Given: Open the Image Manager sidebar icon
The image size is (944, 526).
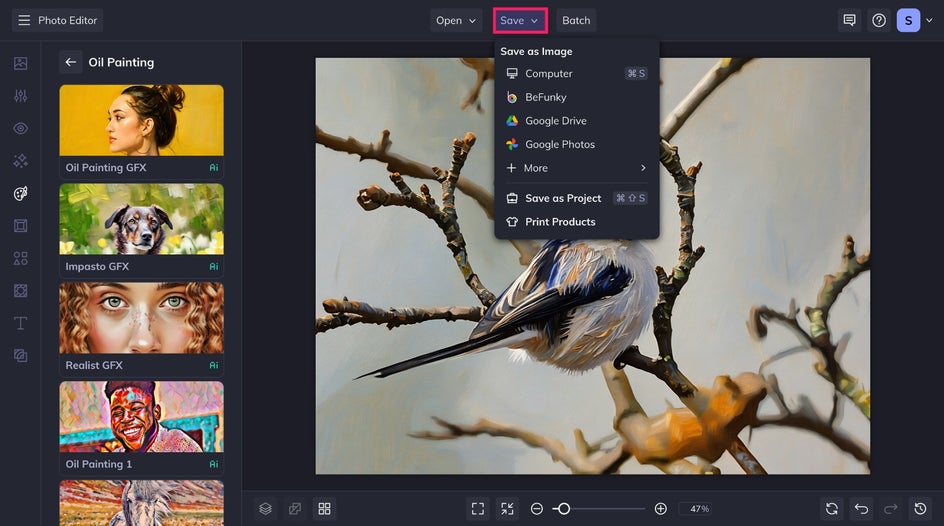Looking at the screenshot, I should pyautogui.click(x=20, y=63).
